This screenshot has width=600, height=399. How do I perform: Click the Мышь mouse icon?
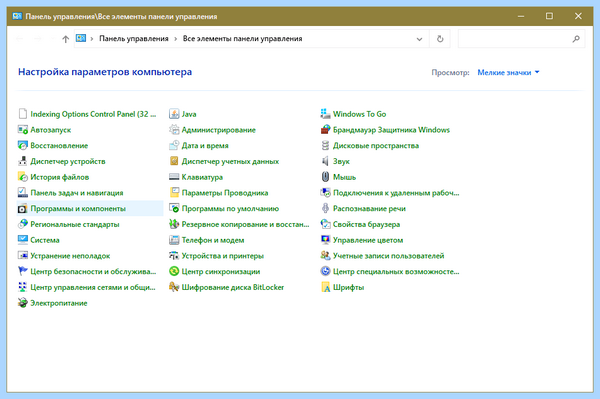pos(325,177)
